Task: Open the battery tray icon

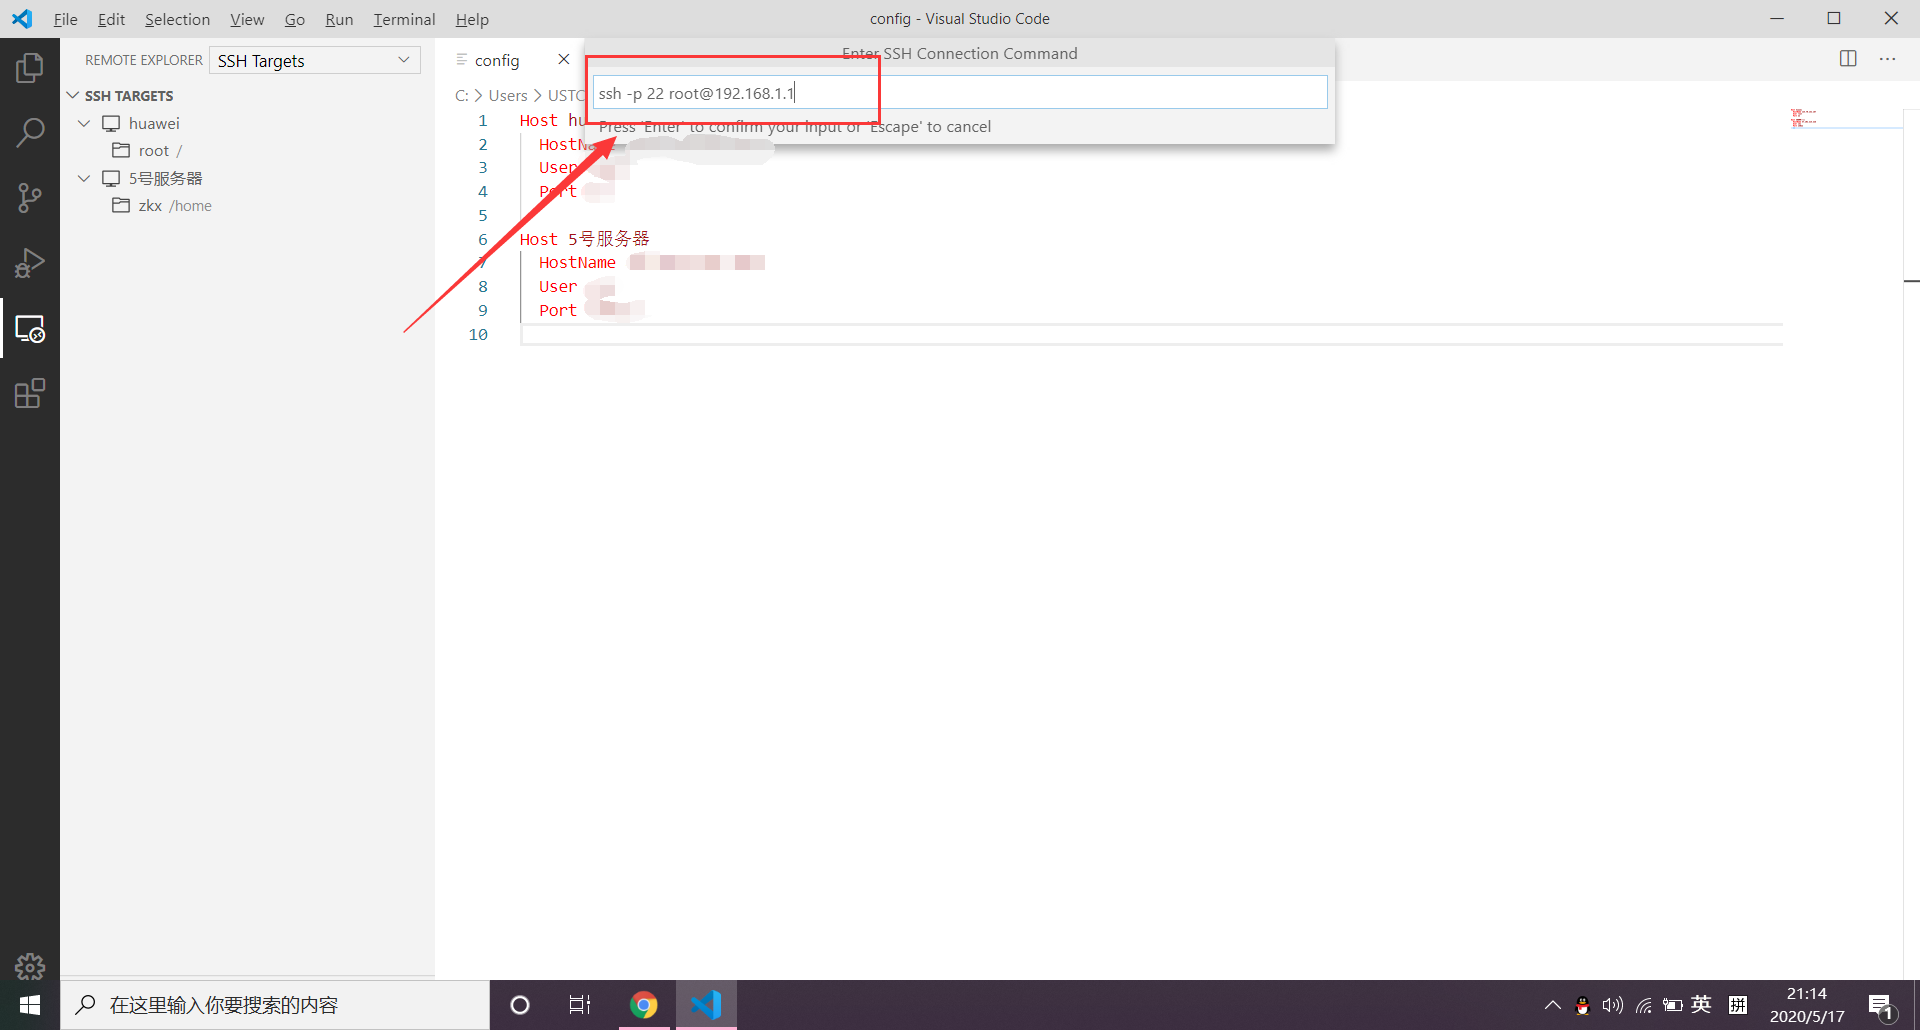Action: 1672,1005
